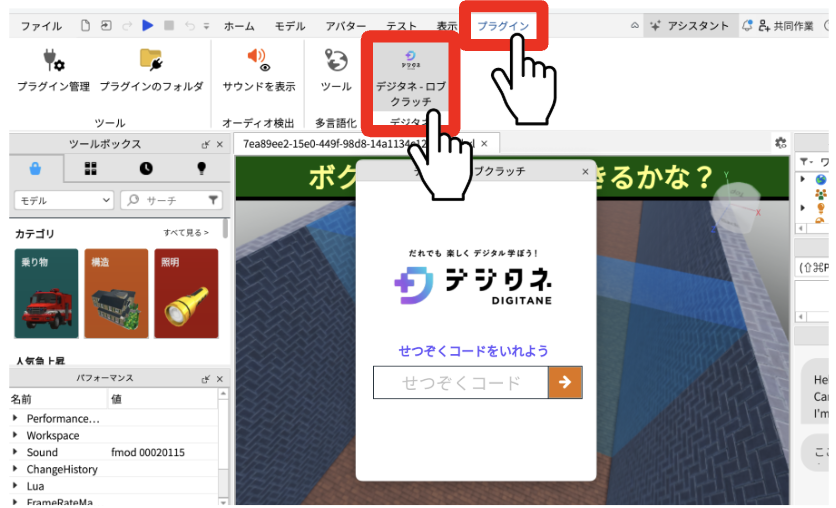The image size is (836, 508).
Task: Switch to the プラグイン ribbon tab
Action: click(x=503, y=26)
